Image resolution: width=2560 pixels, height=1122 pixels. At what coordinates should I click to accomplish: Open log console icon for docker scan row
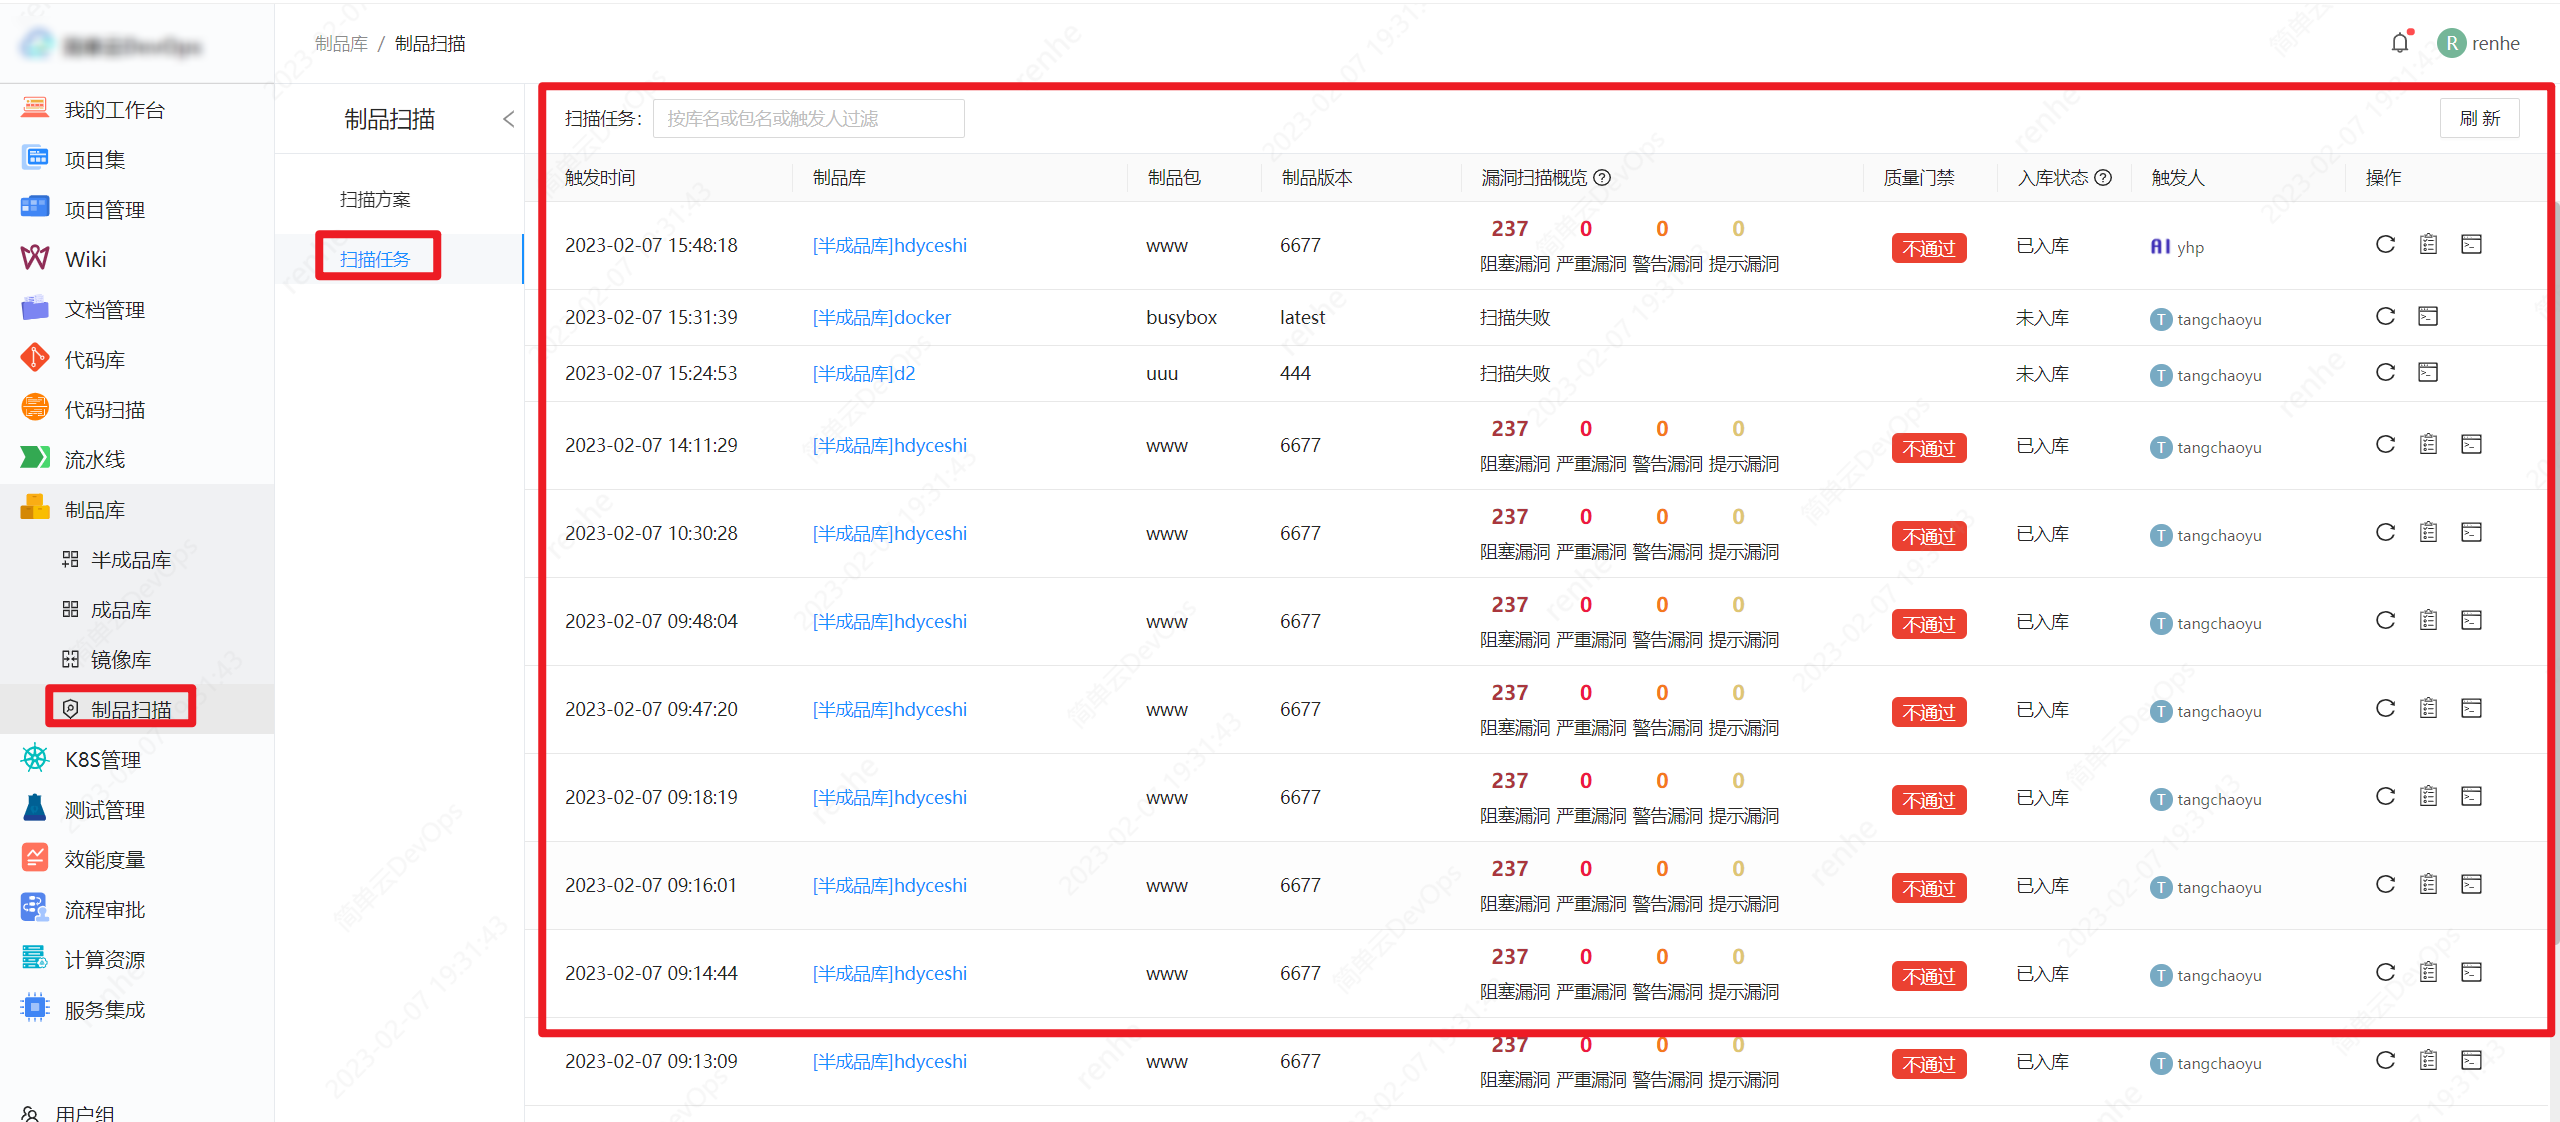pos(2428,316)
